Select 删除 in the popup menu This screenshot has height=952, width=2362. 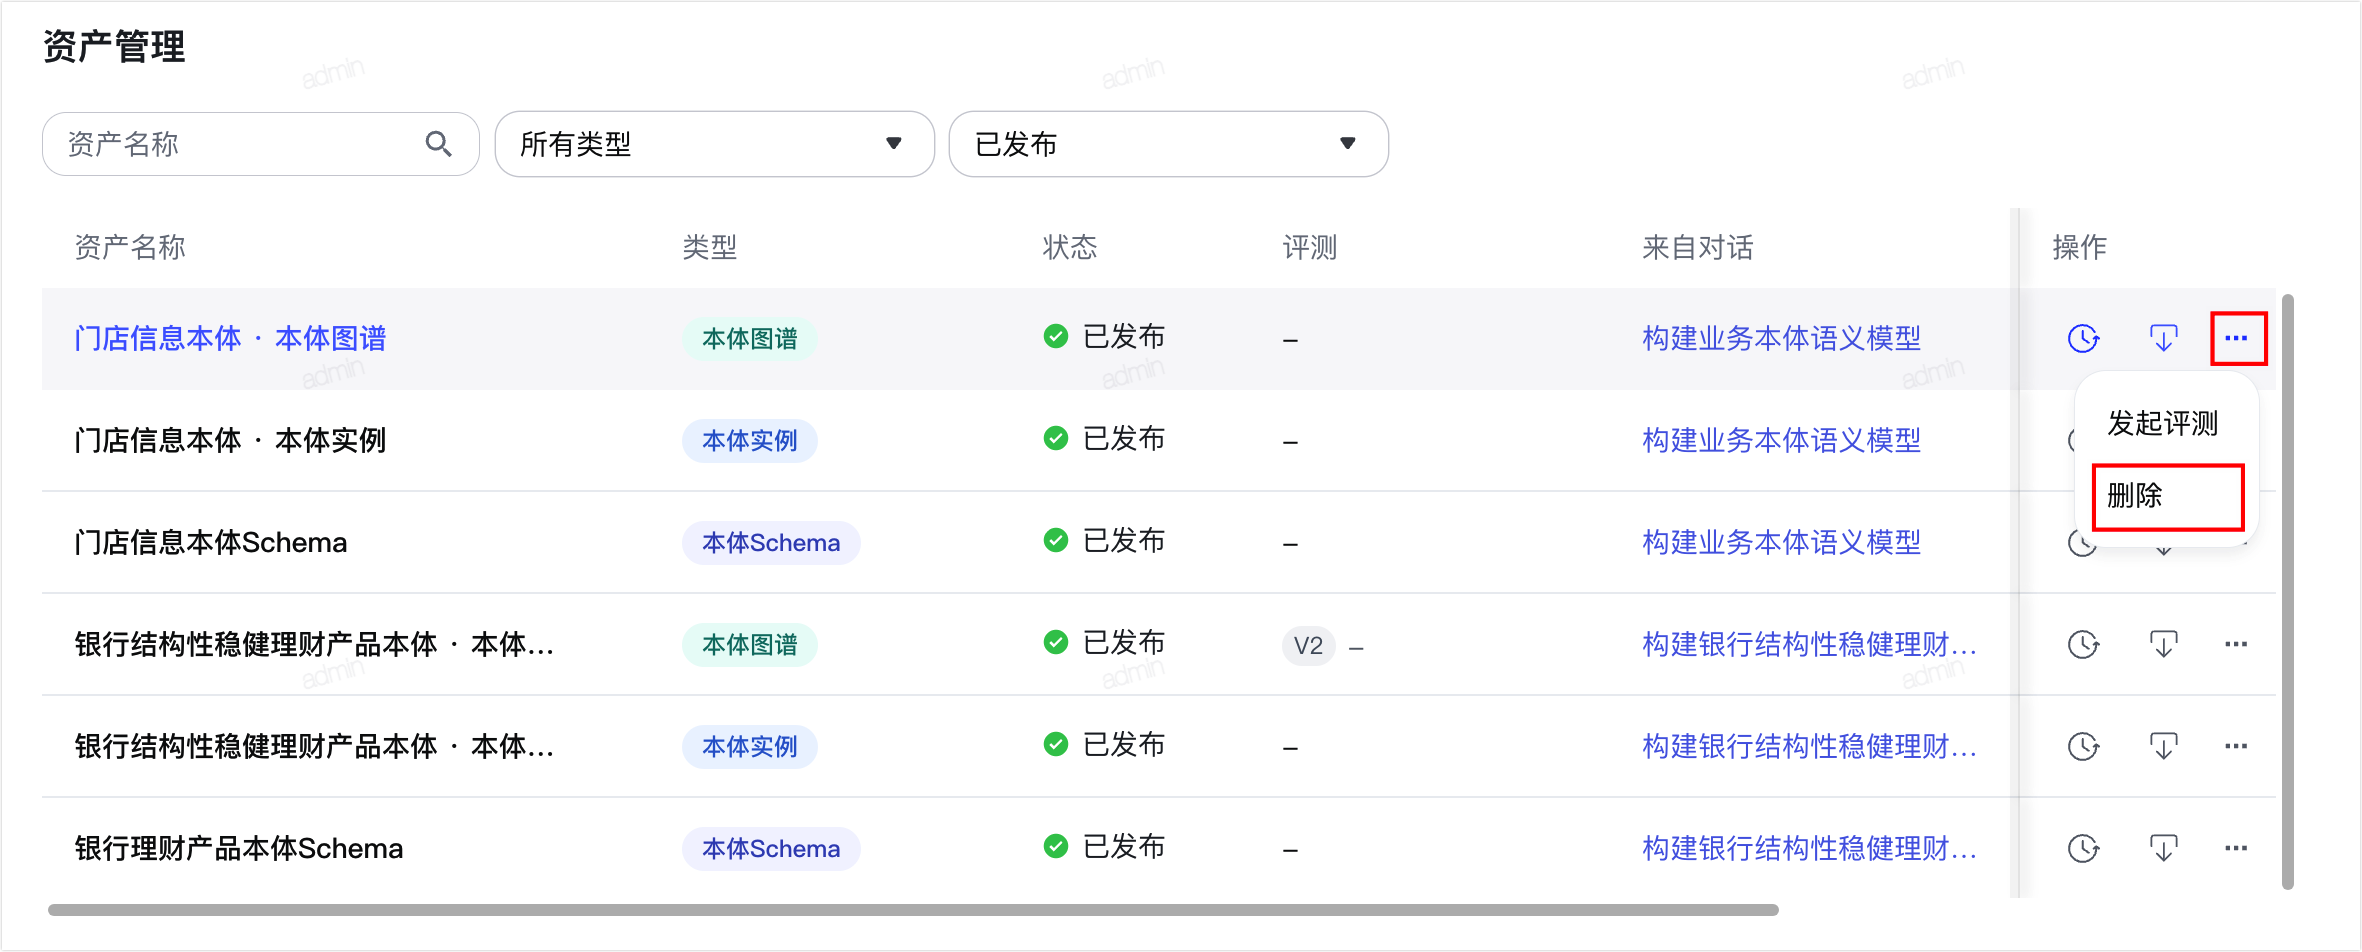(2168, 496)
